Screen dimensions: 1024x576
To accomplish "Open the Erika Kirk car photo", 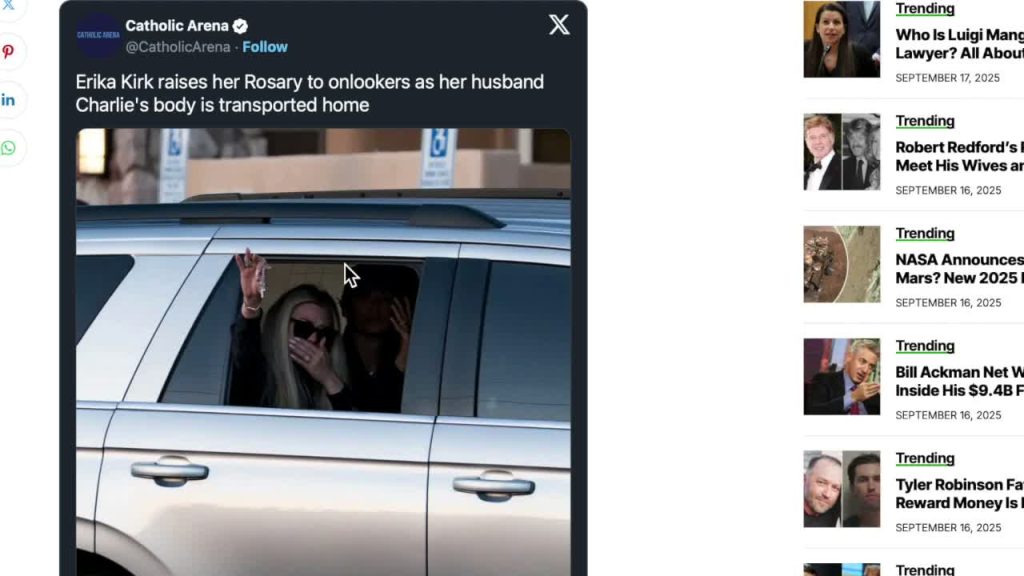I will (x=323, y=352).
